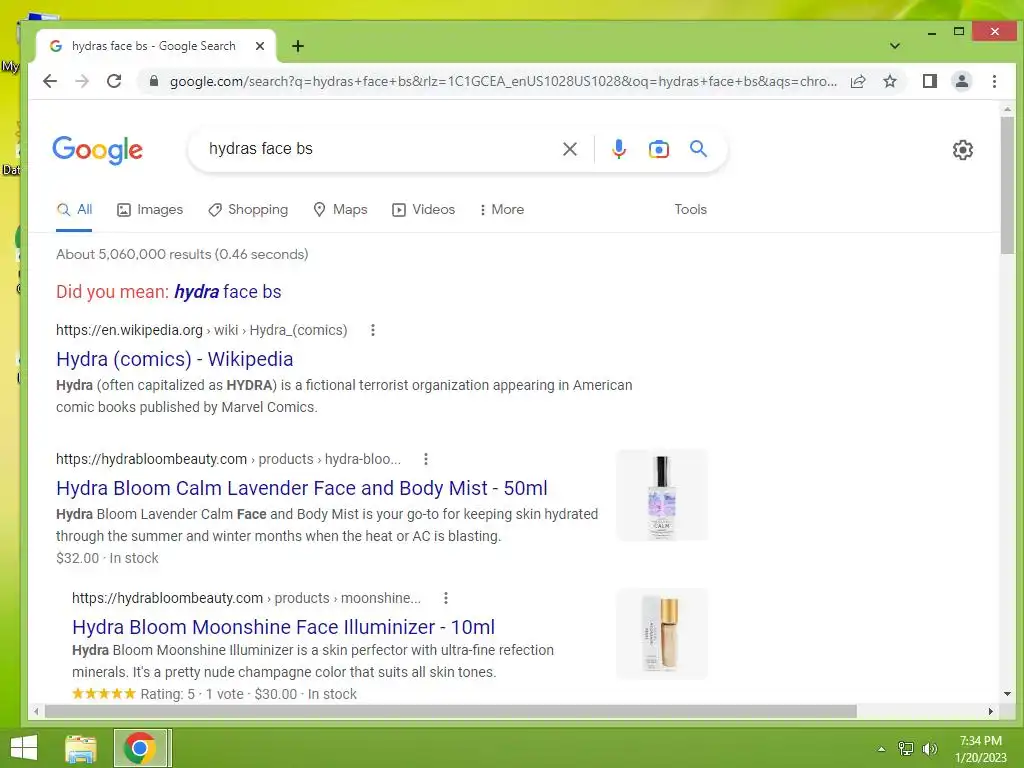Search by image with camera icon
The image size is (1024, 768).
pyautogui.click(x=658, y=149)
